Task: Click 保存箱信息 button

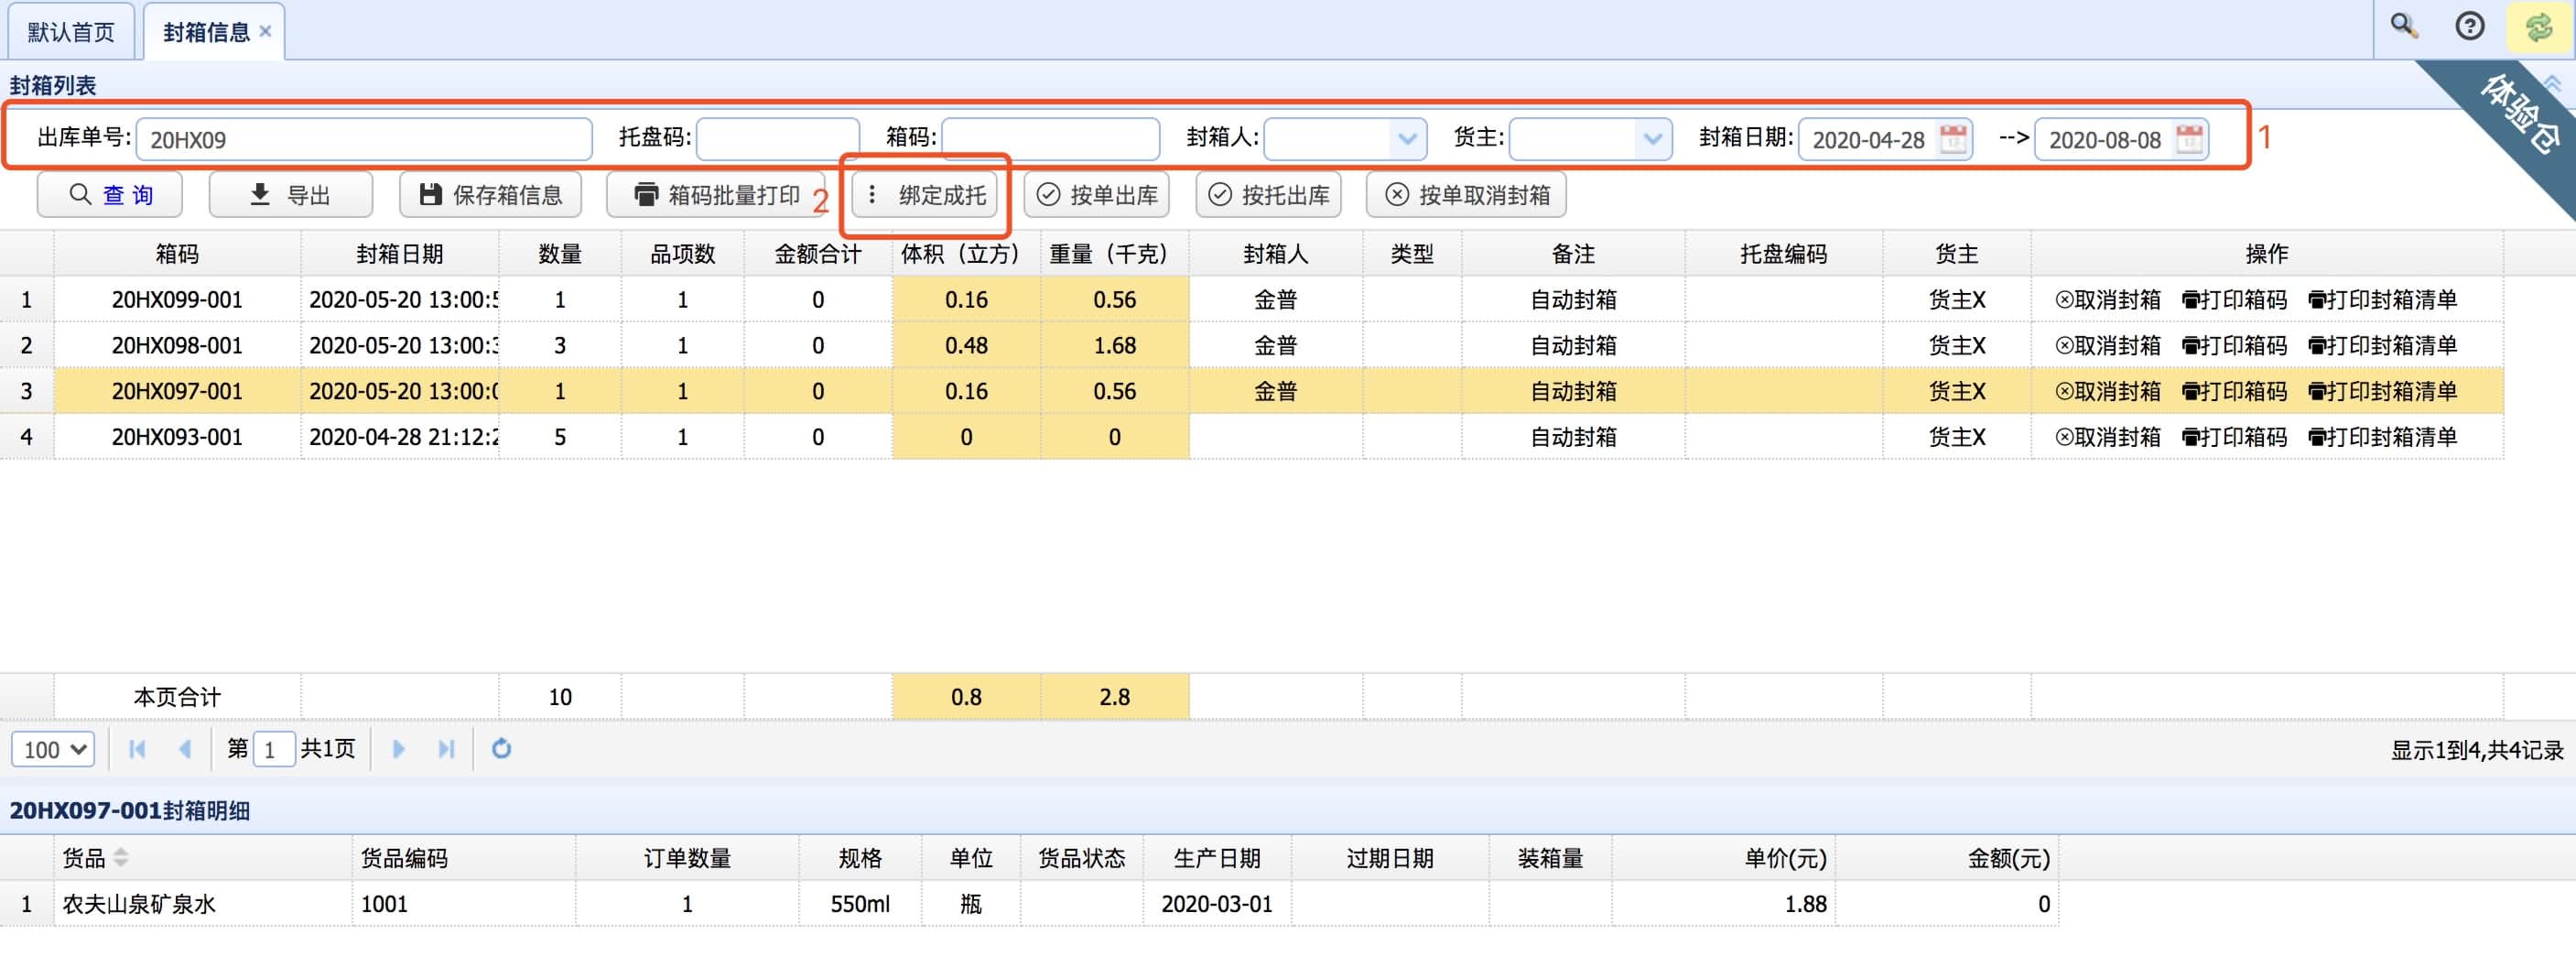Action: pos(490,194)
